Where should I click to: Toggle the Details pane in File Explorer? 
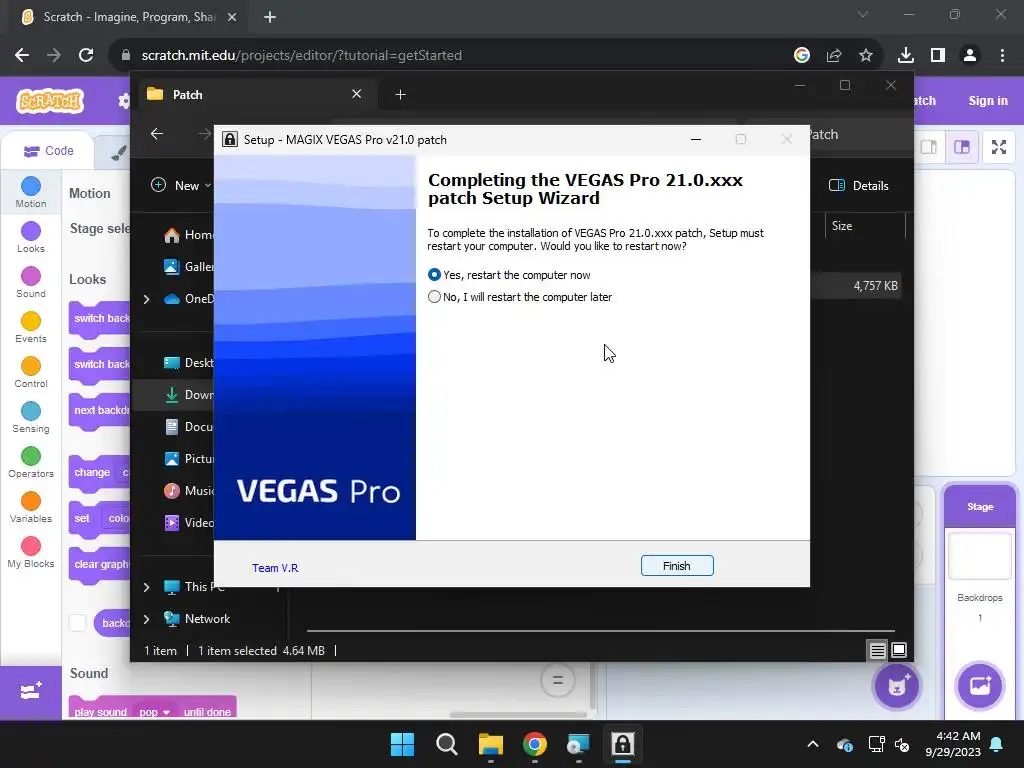858,185
